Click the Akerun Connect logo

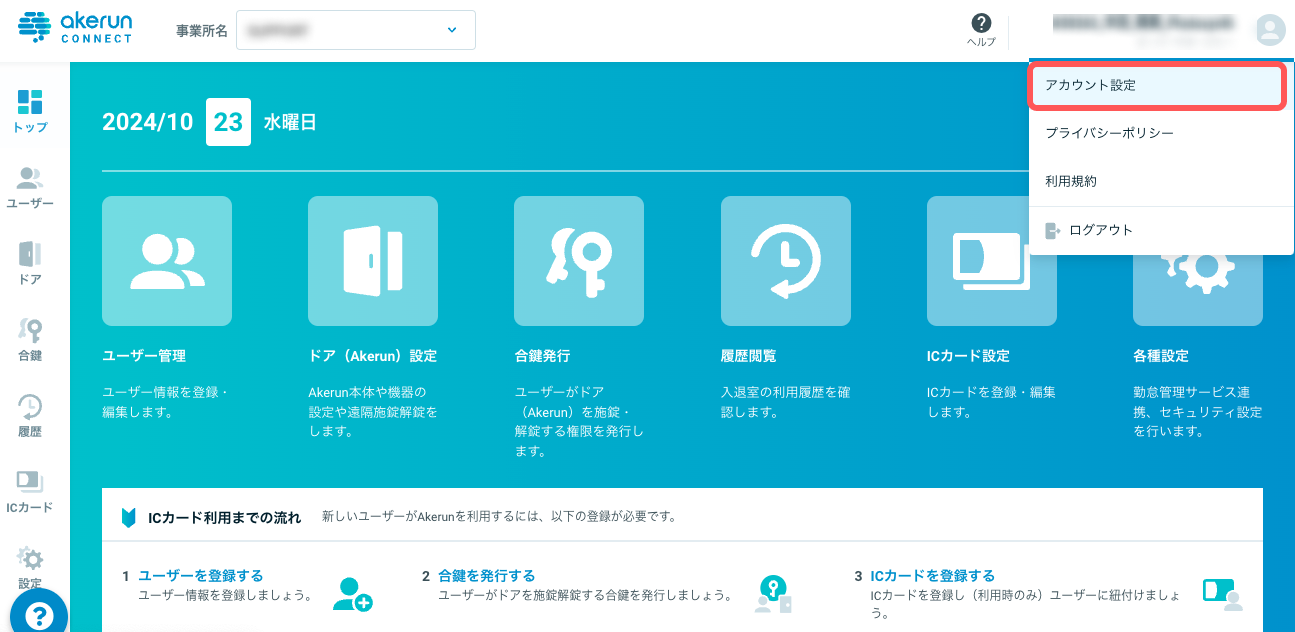pos(76,27)
